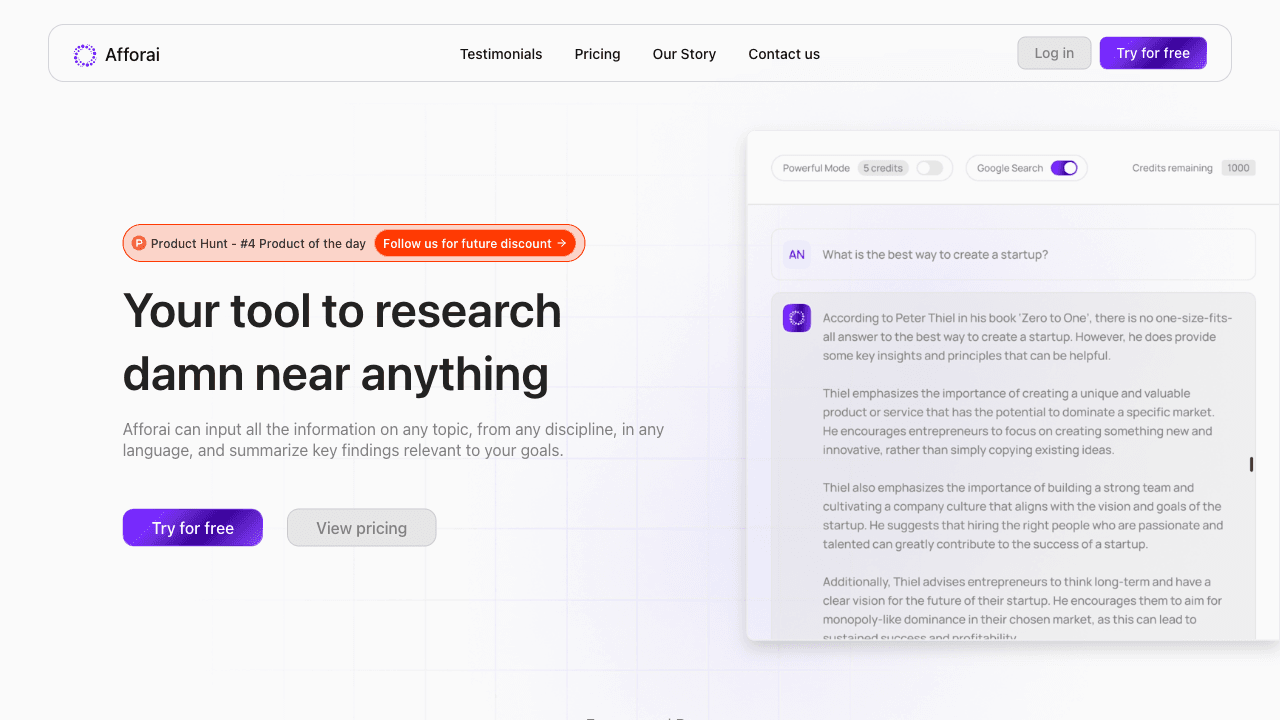Open the Testimonials menu item
Screen dimensions: 1280x720
point(501,54)
